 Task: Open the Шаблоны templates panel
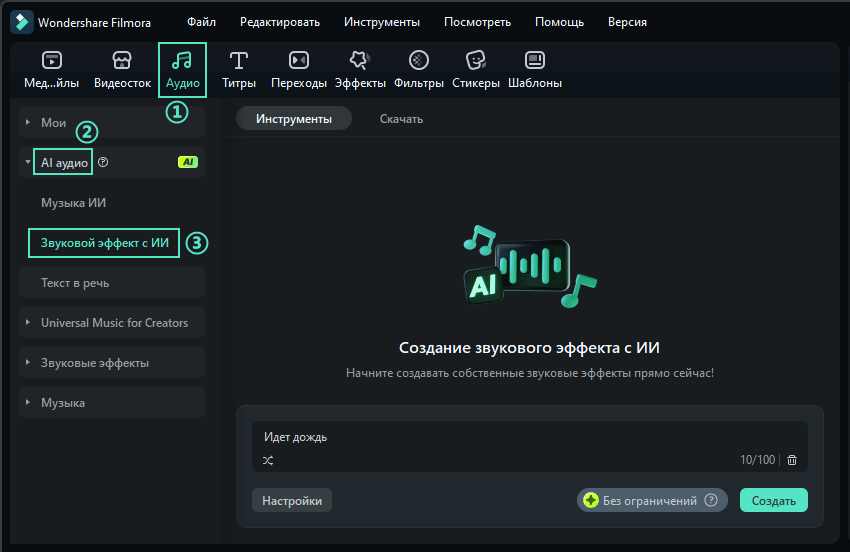[x=535, y=60]
